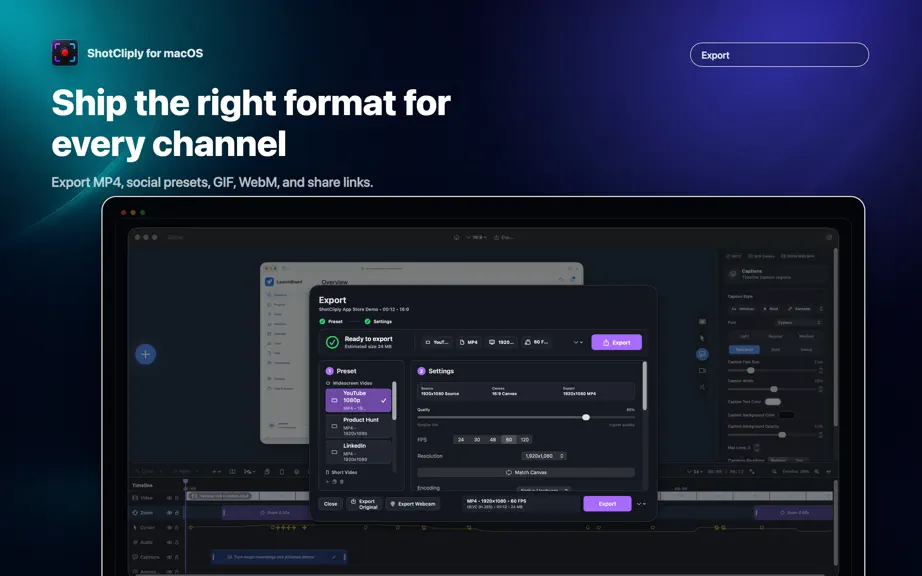Screen dimensions: 922x576
Task: Click the YouTube preset chip in summary bar
Action: pos(437,342)
